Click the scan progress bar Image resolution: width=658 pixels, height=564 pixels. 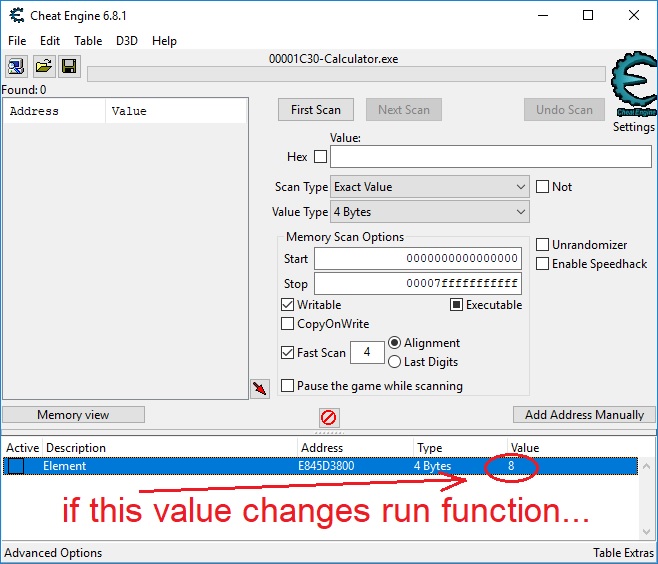pyautogui.click(x=346, y=74)
